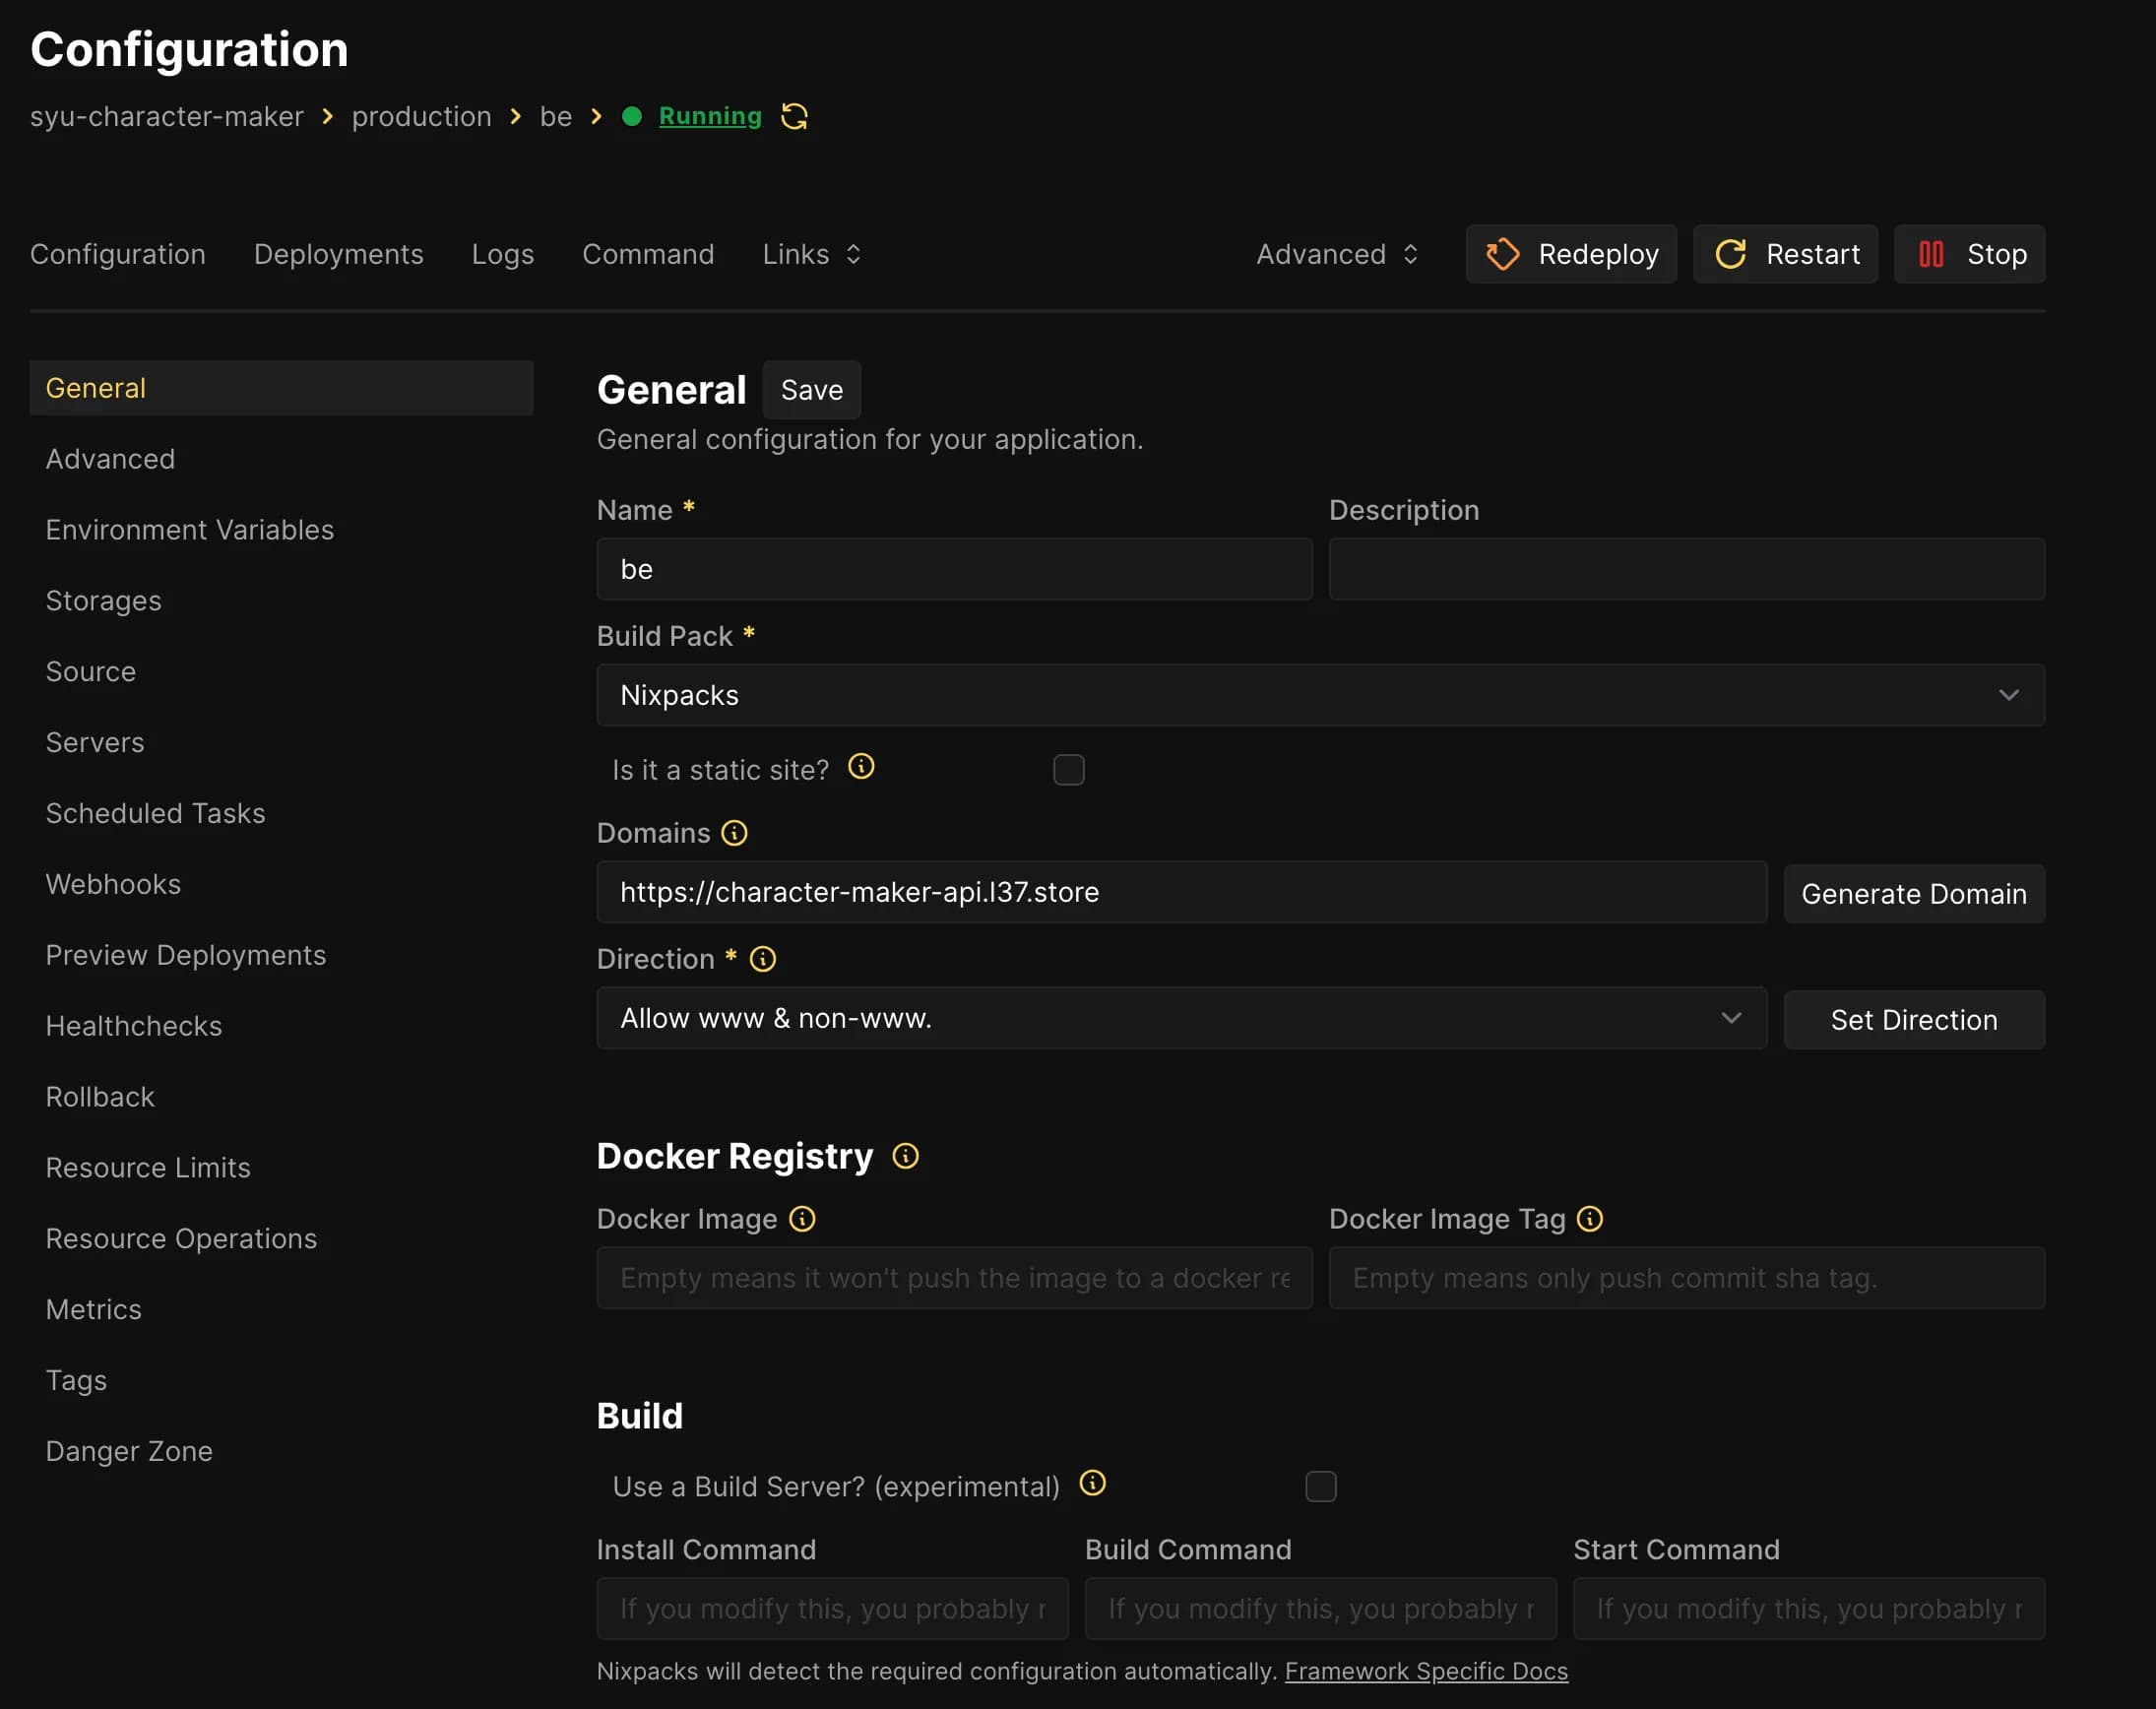Screen dimensions: 2156x1709
Task: Expand the Advanced menu in toolbar
Action: tap(1336, 254)
